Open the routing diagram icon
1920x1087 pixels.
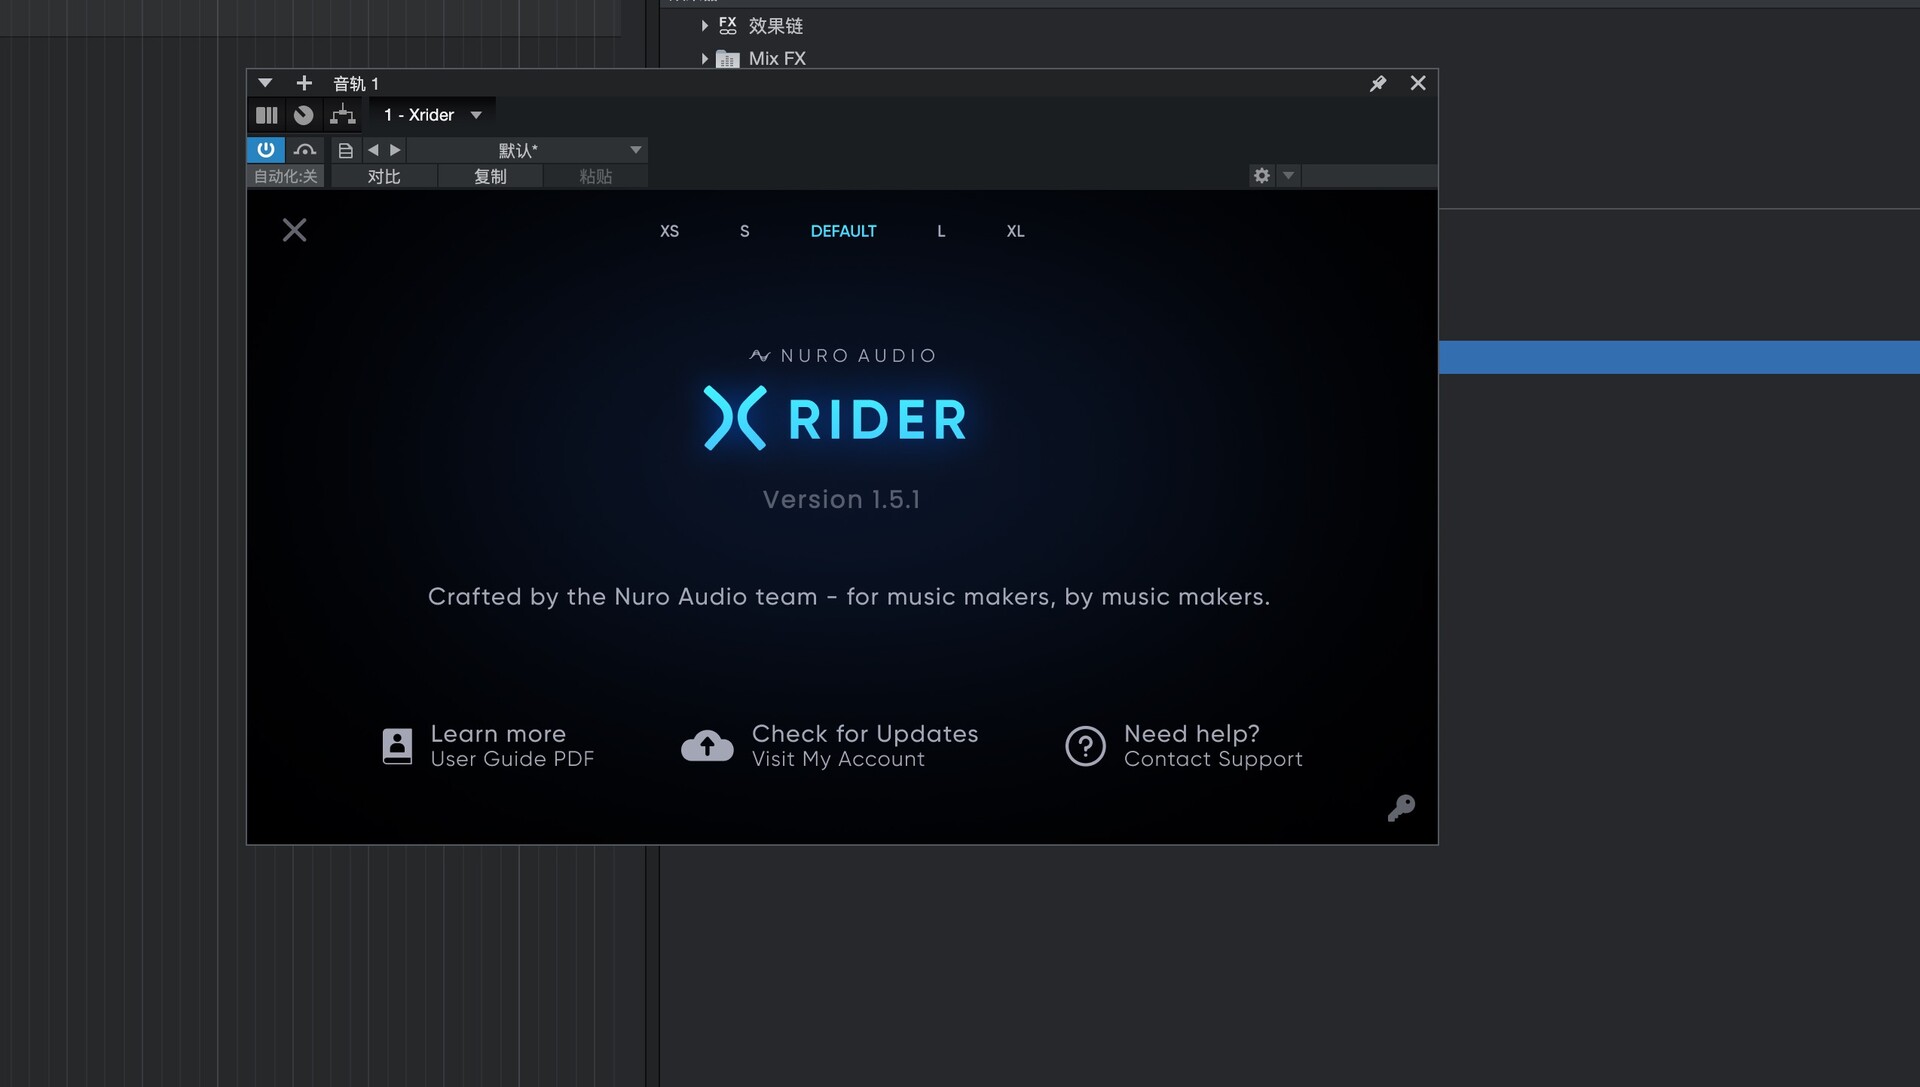[x=343, y=115]
